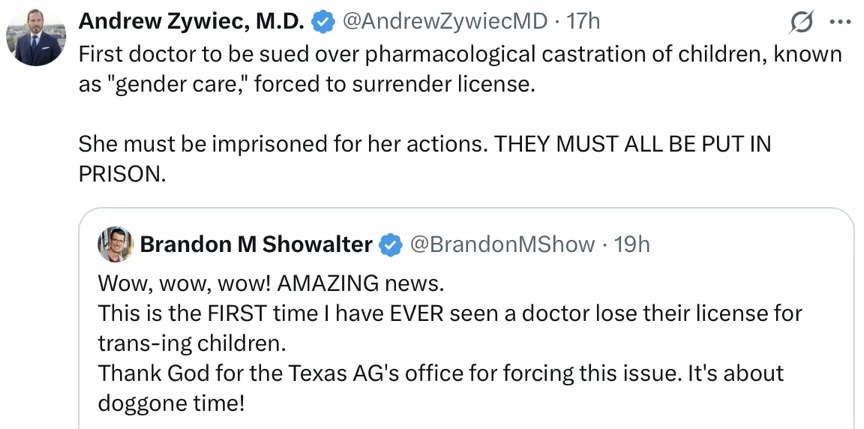Open the post's 17h timestamp
Viewport: 864px width, 429px height.
pos(582,21)
